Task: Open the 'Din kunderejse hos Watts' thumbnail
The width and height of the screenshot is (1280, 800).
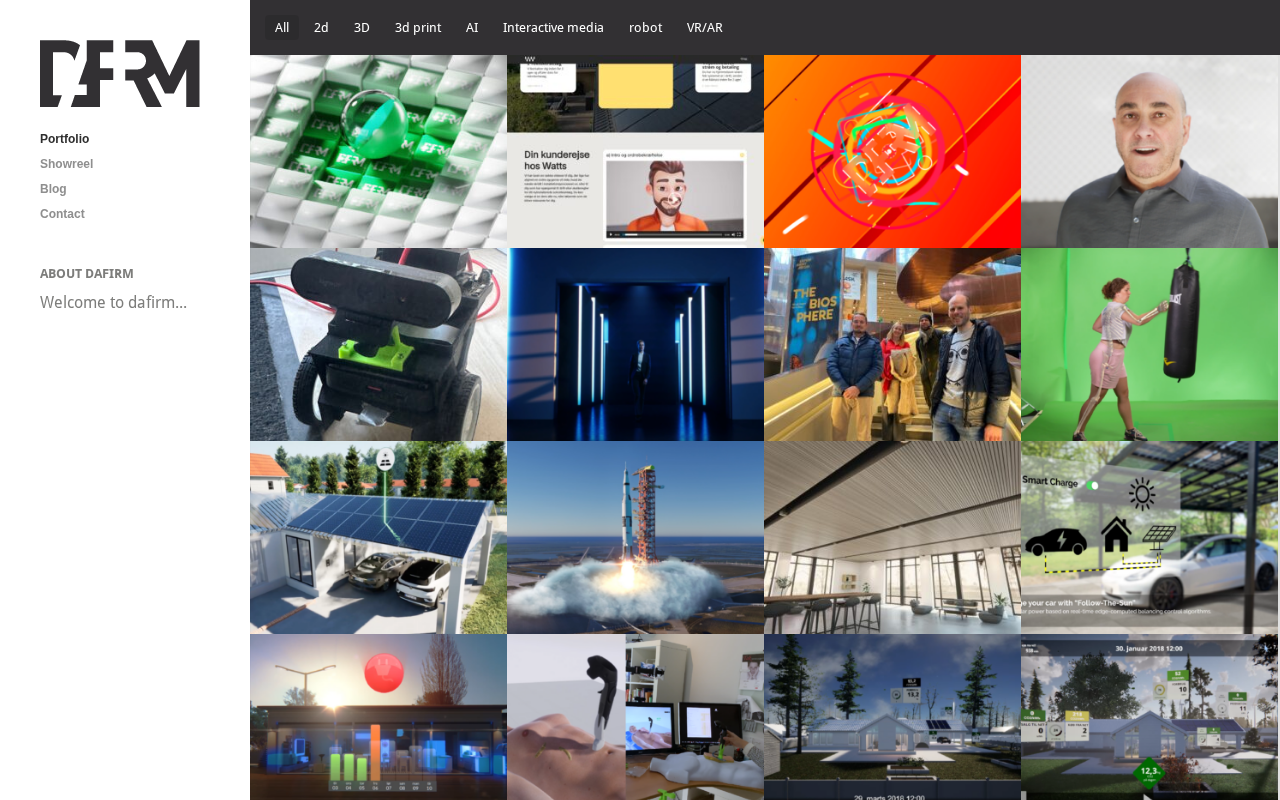Action: 635,151
